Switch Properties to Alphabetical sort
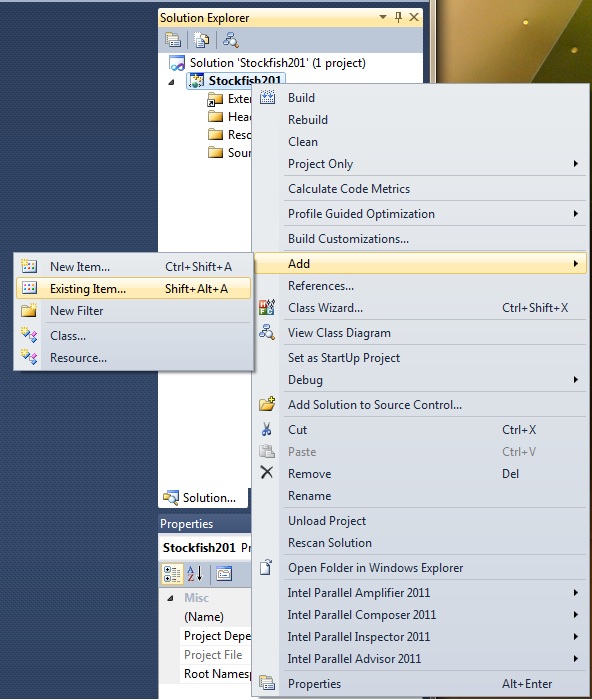The width and height of the screenshot is (592, 700). pyautogui.click(x=195, y=574)
